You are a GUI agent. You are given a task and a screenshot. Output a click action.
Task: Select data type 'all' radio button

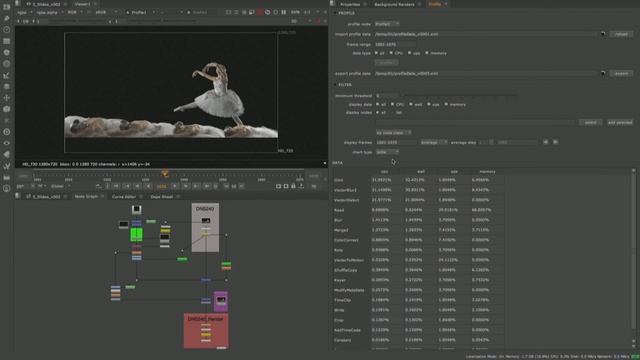[x=376, y=53]
